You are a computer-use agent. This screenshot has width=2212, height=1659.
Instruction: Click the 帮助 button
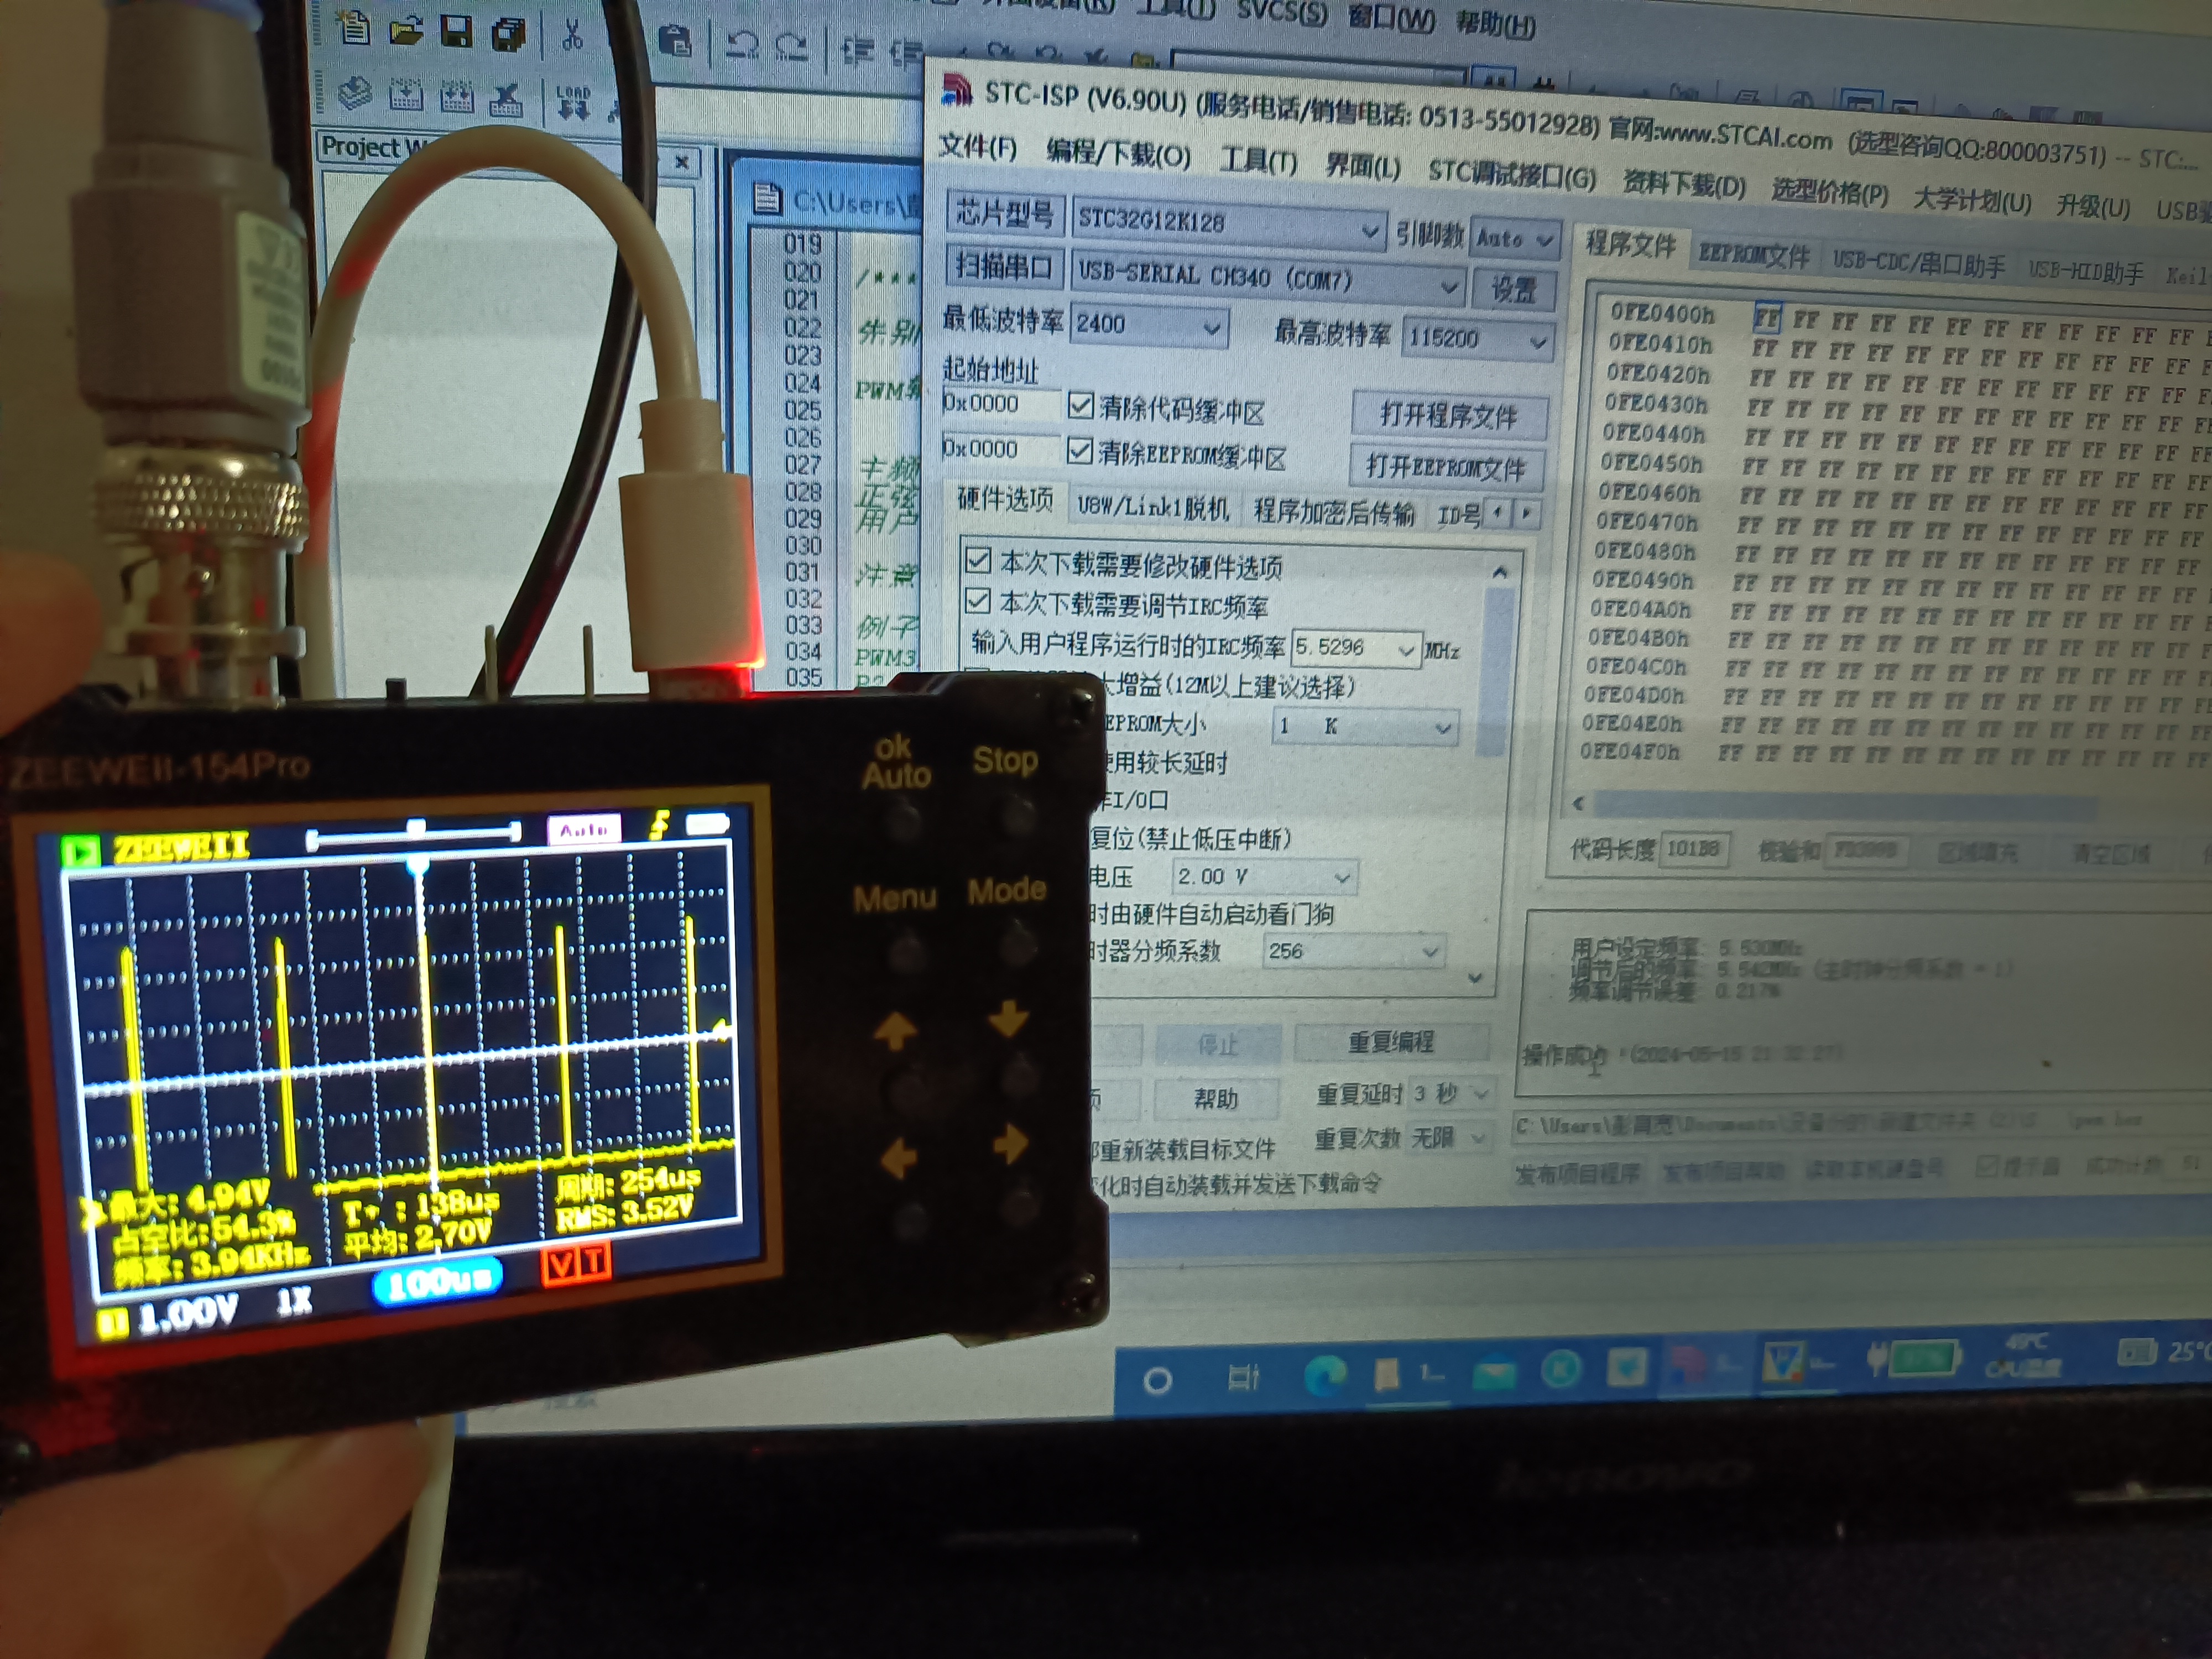(x=1216, y=1099)
